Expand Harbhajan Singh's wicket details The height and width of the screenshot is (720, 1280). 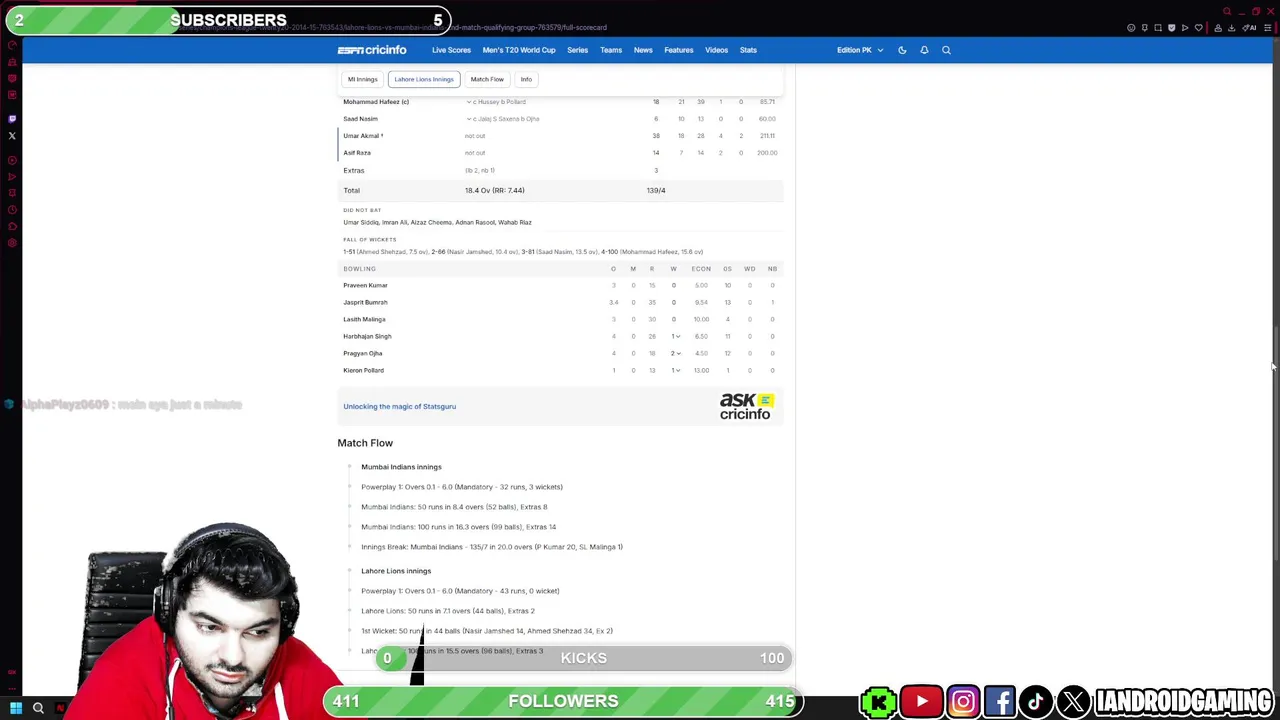pos(679,337)
